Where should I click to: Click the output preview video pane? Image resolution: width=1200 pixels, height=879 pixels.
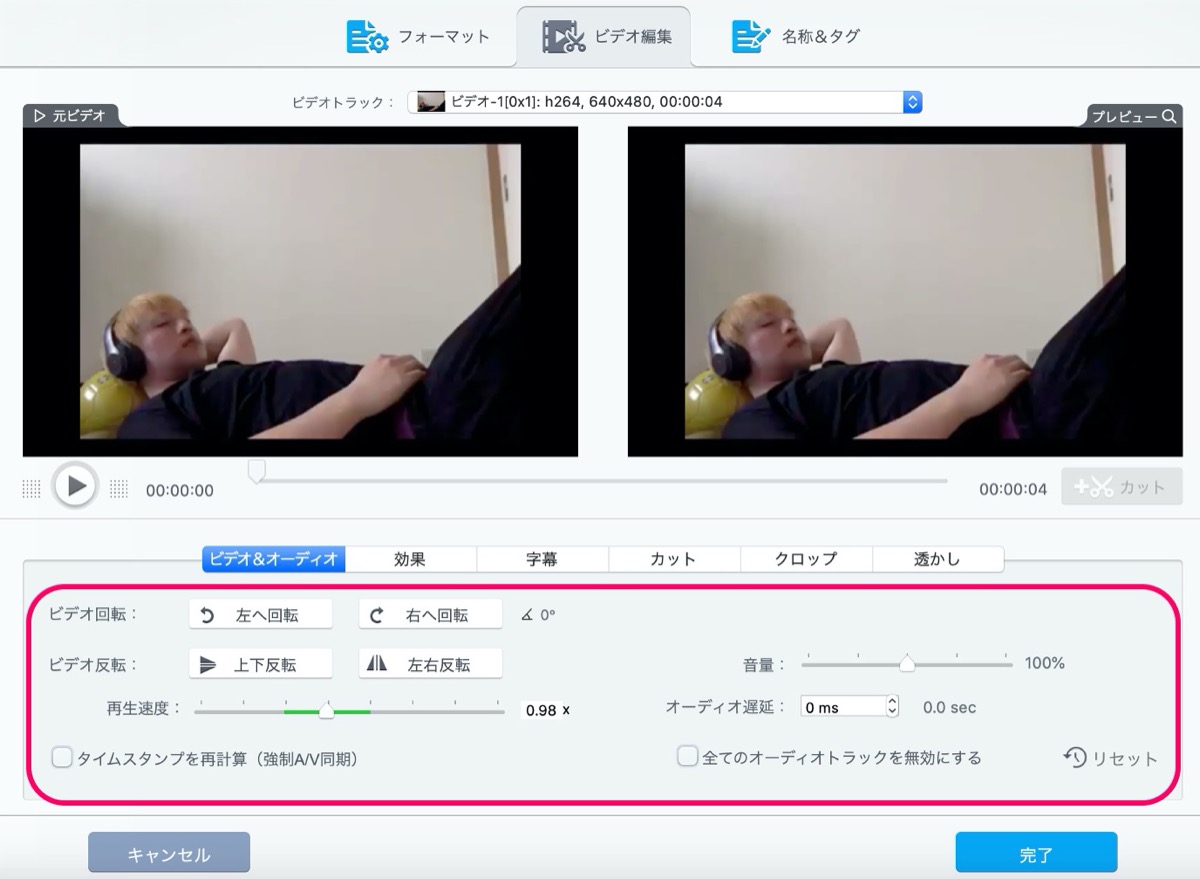click(906, 292)
